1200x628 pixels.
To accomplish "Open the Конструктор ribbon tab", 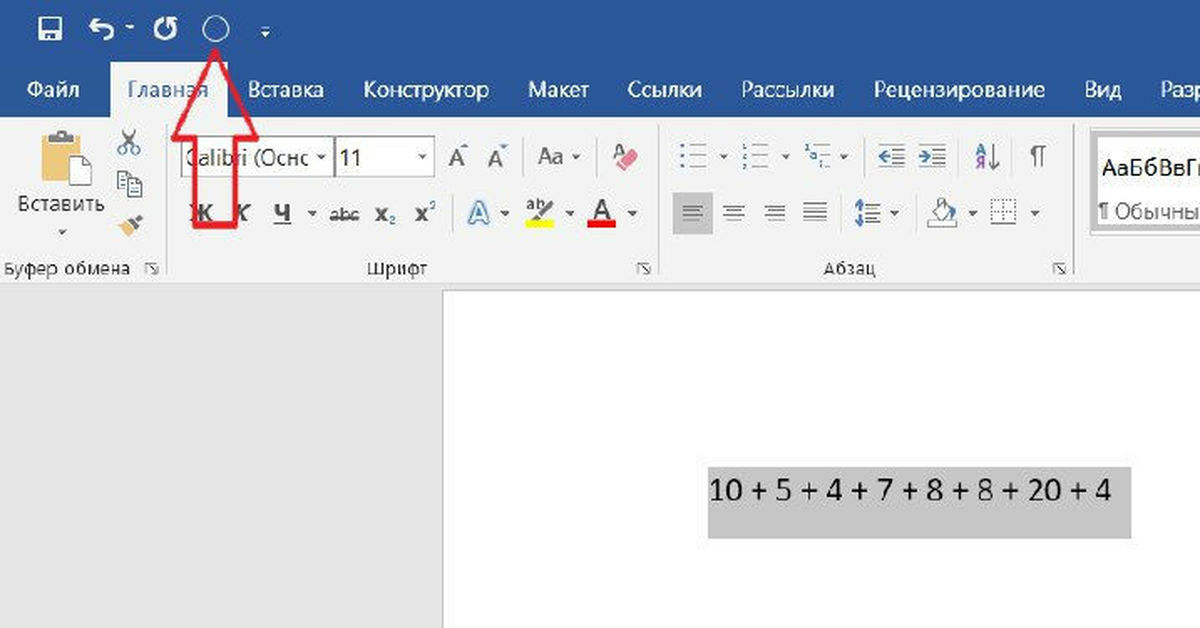I will (426, 90).
